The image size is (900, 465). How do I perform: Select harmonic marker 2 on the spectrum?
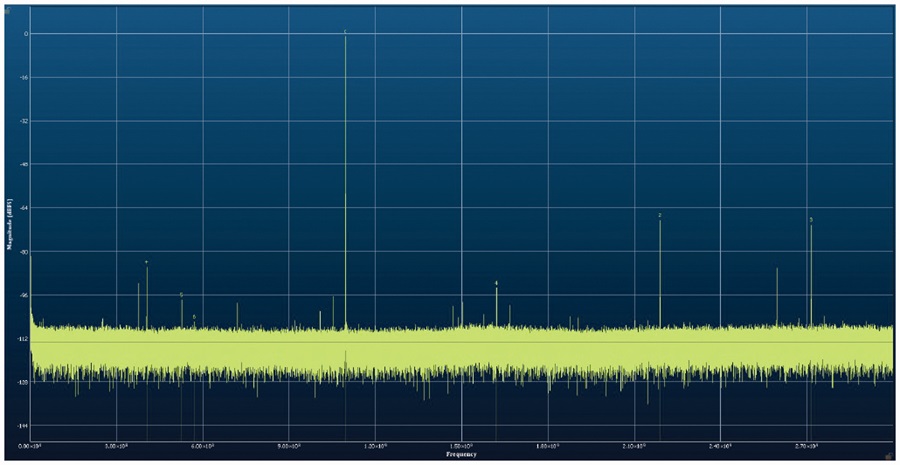point(660,215)
